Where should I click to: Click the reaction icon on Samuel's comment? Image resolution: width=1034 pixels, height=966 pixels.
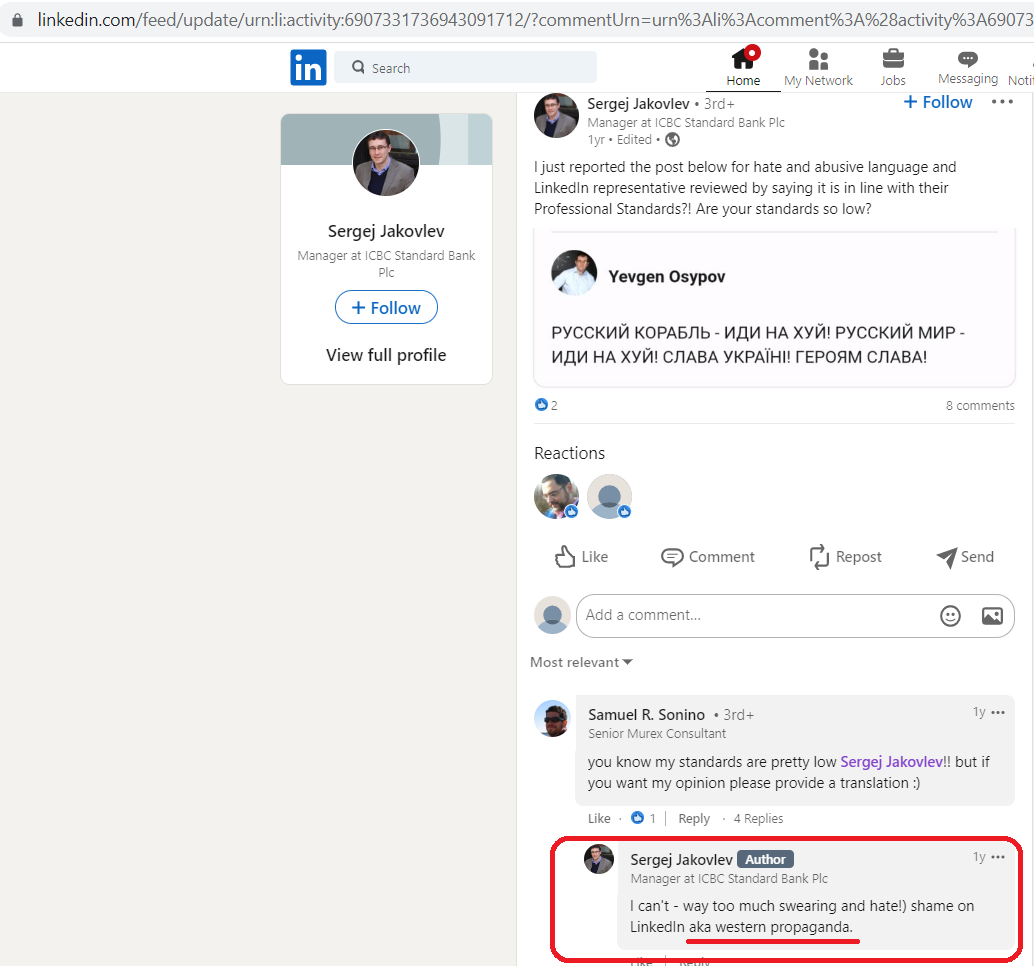[x=637, y=818]
